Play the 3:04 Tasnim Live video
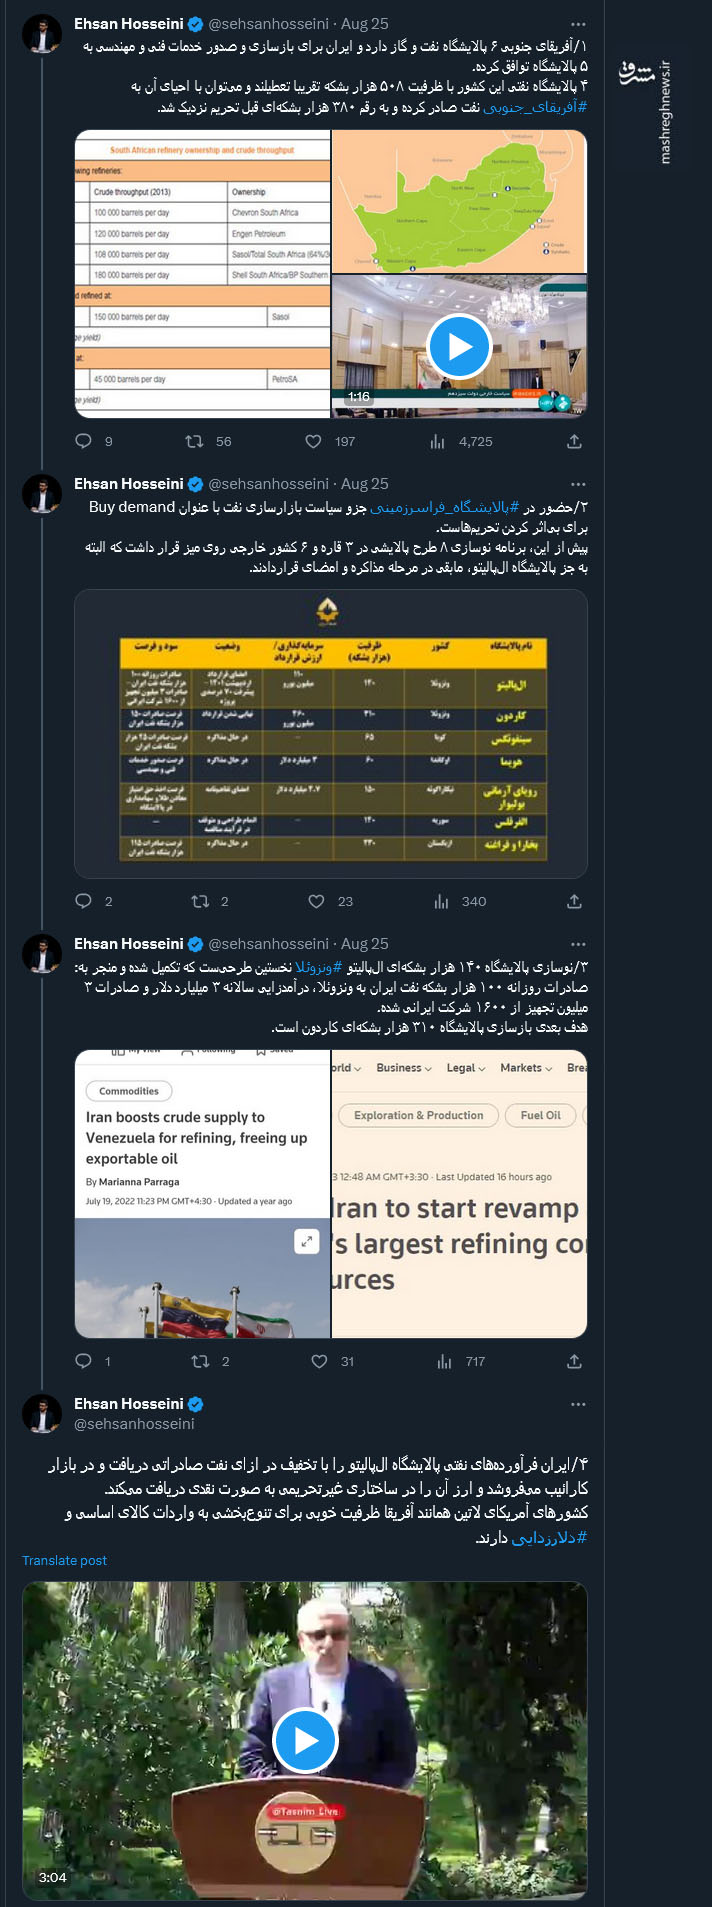 (x=305, y=1741)
